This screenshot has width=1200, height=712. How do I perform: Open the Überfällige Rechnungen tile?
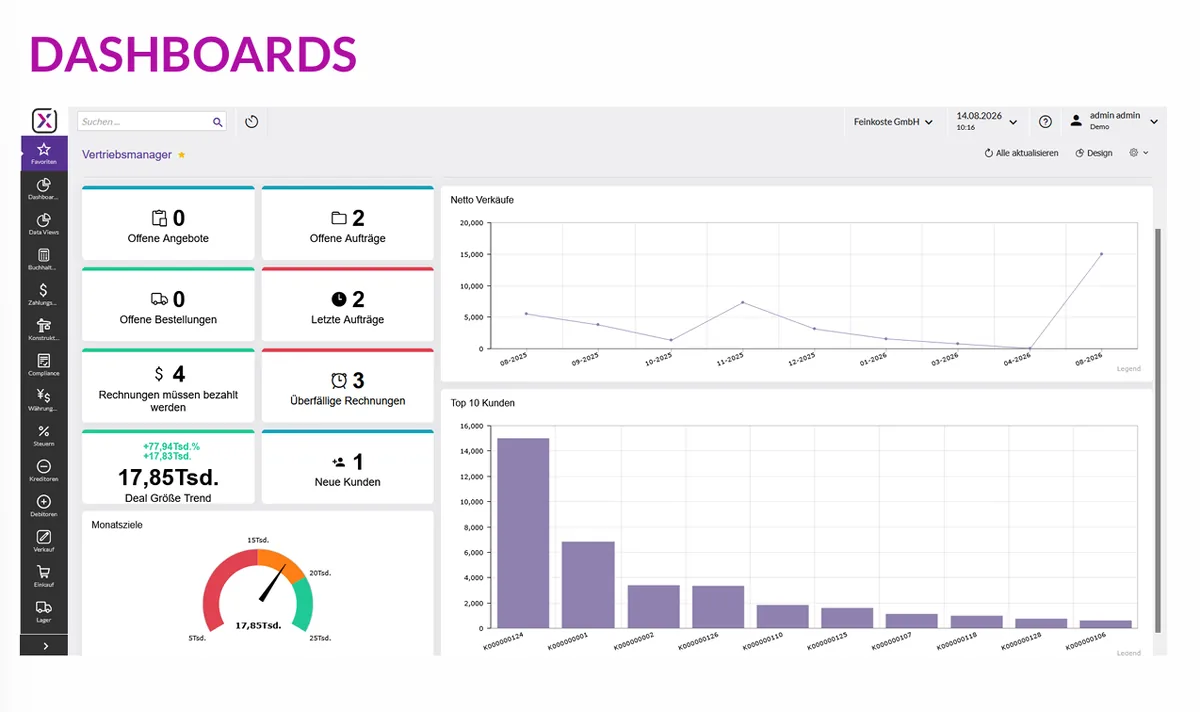[x=348, y=387]
